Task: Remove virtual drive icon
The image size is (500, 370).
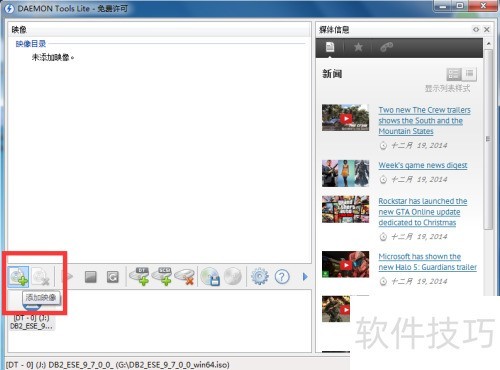Action: coord(184,277)
